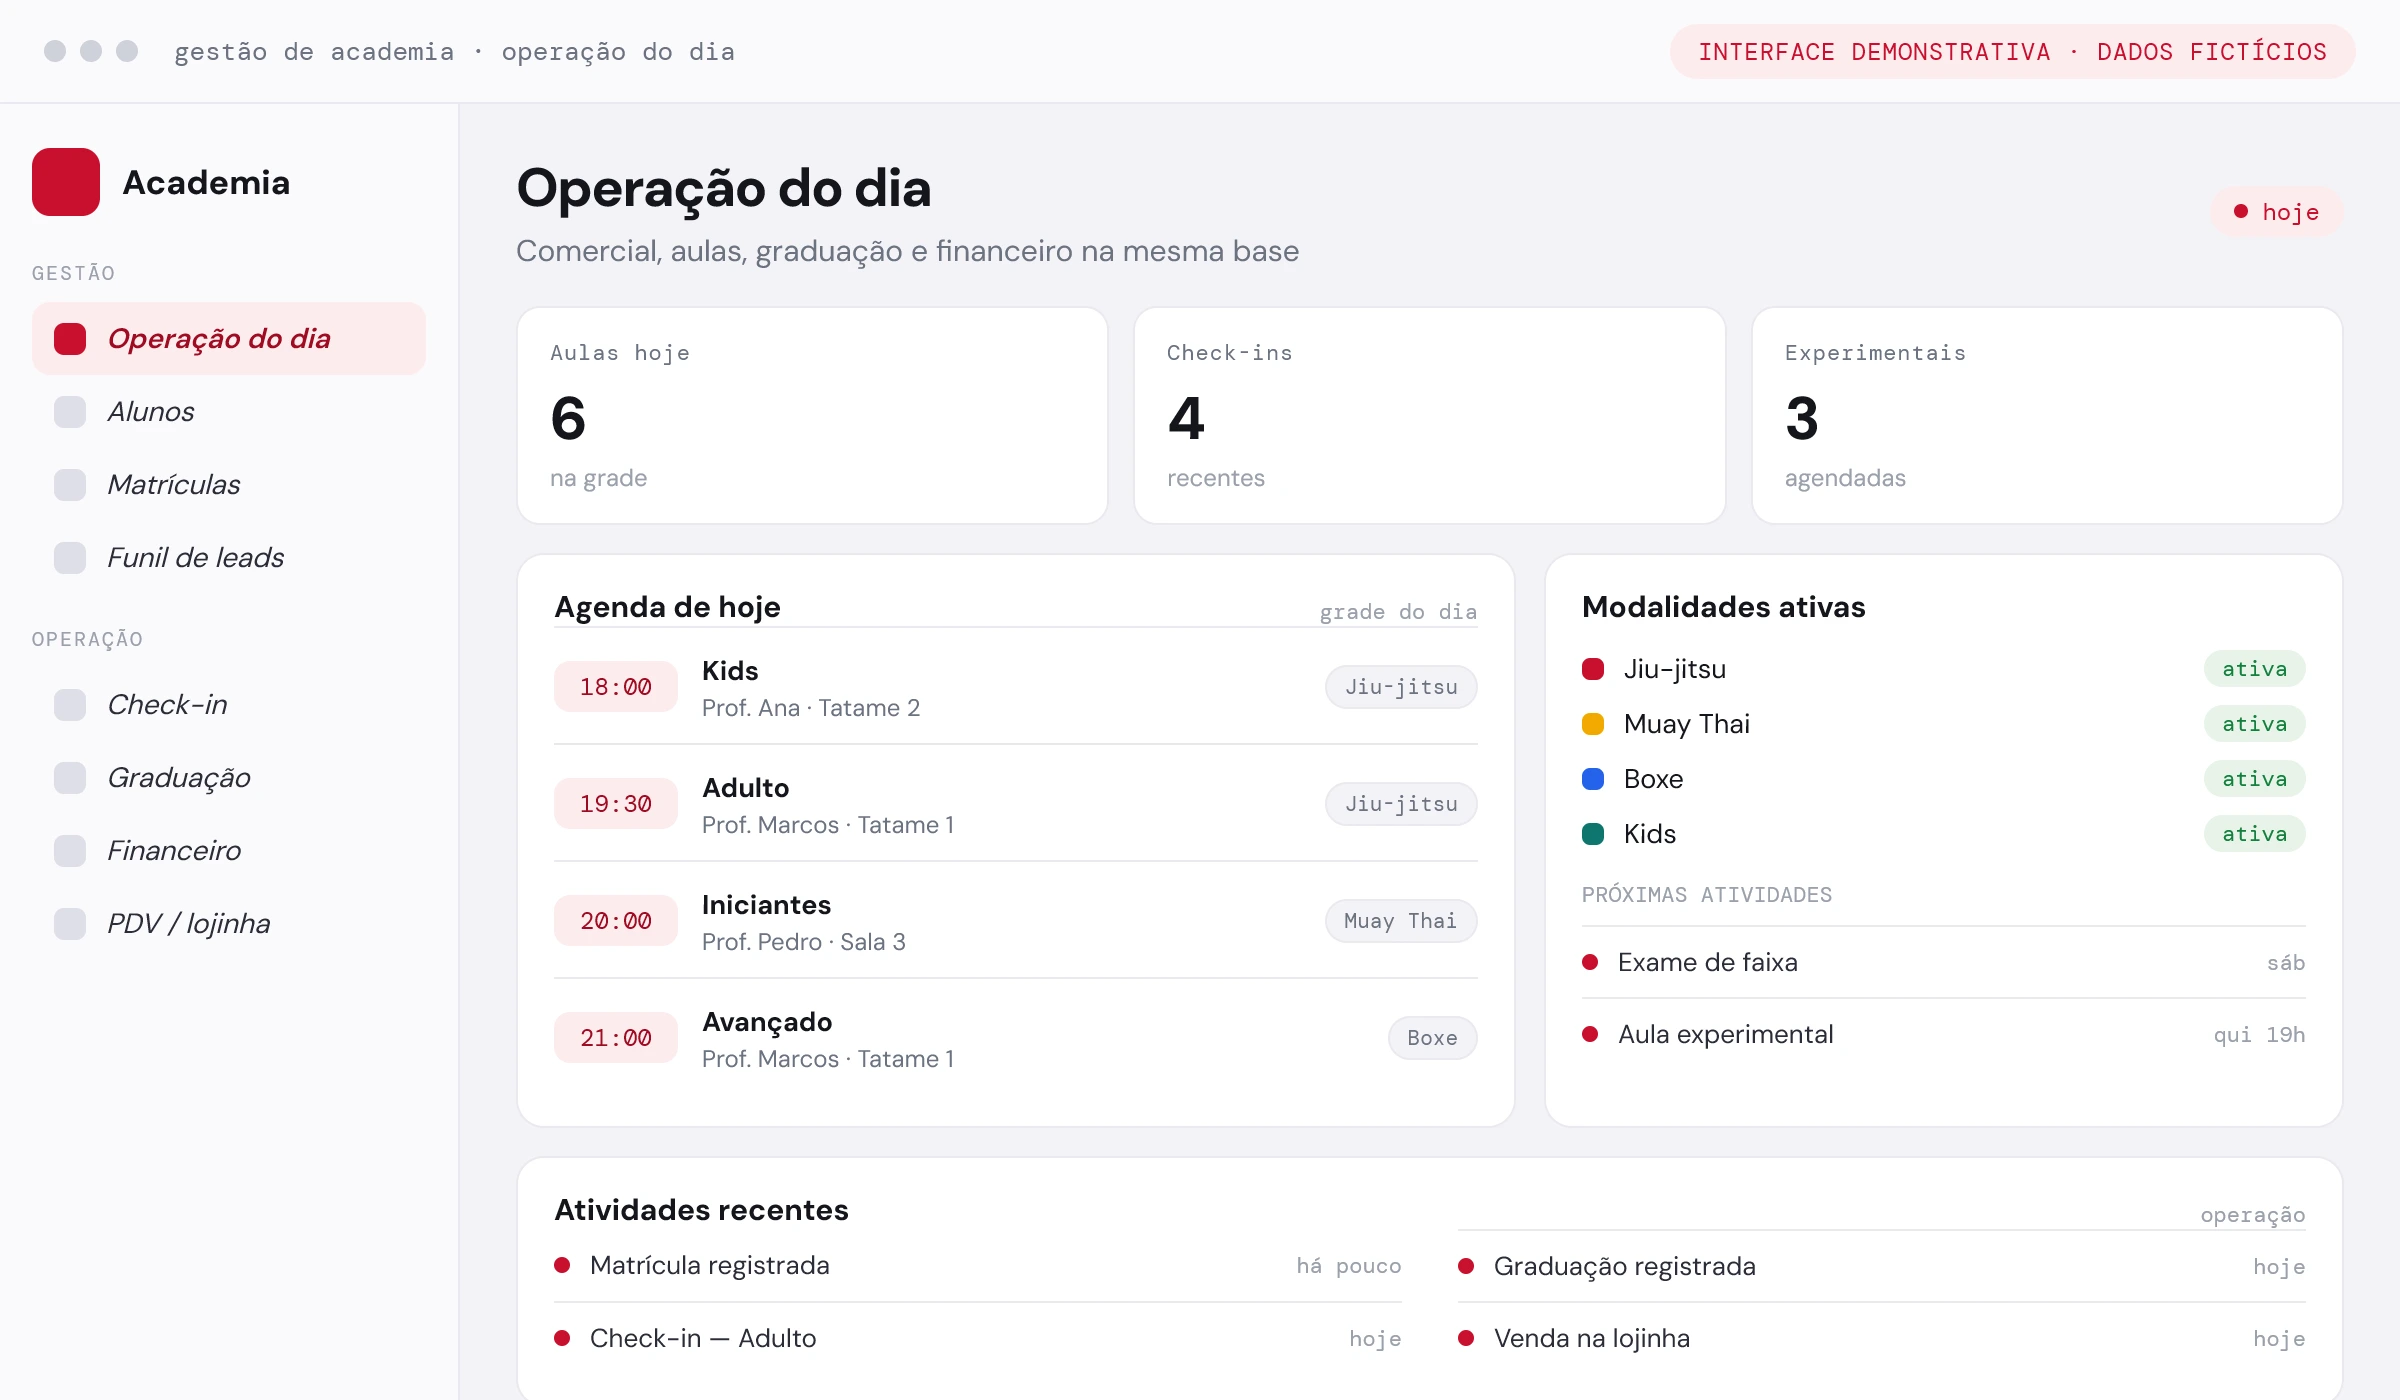Click the Financeiro sidebar icon
This screenshot has width=2400, height=1400.
(x=70, y=851)
